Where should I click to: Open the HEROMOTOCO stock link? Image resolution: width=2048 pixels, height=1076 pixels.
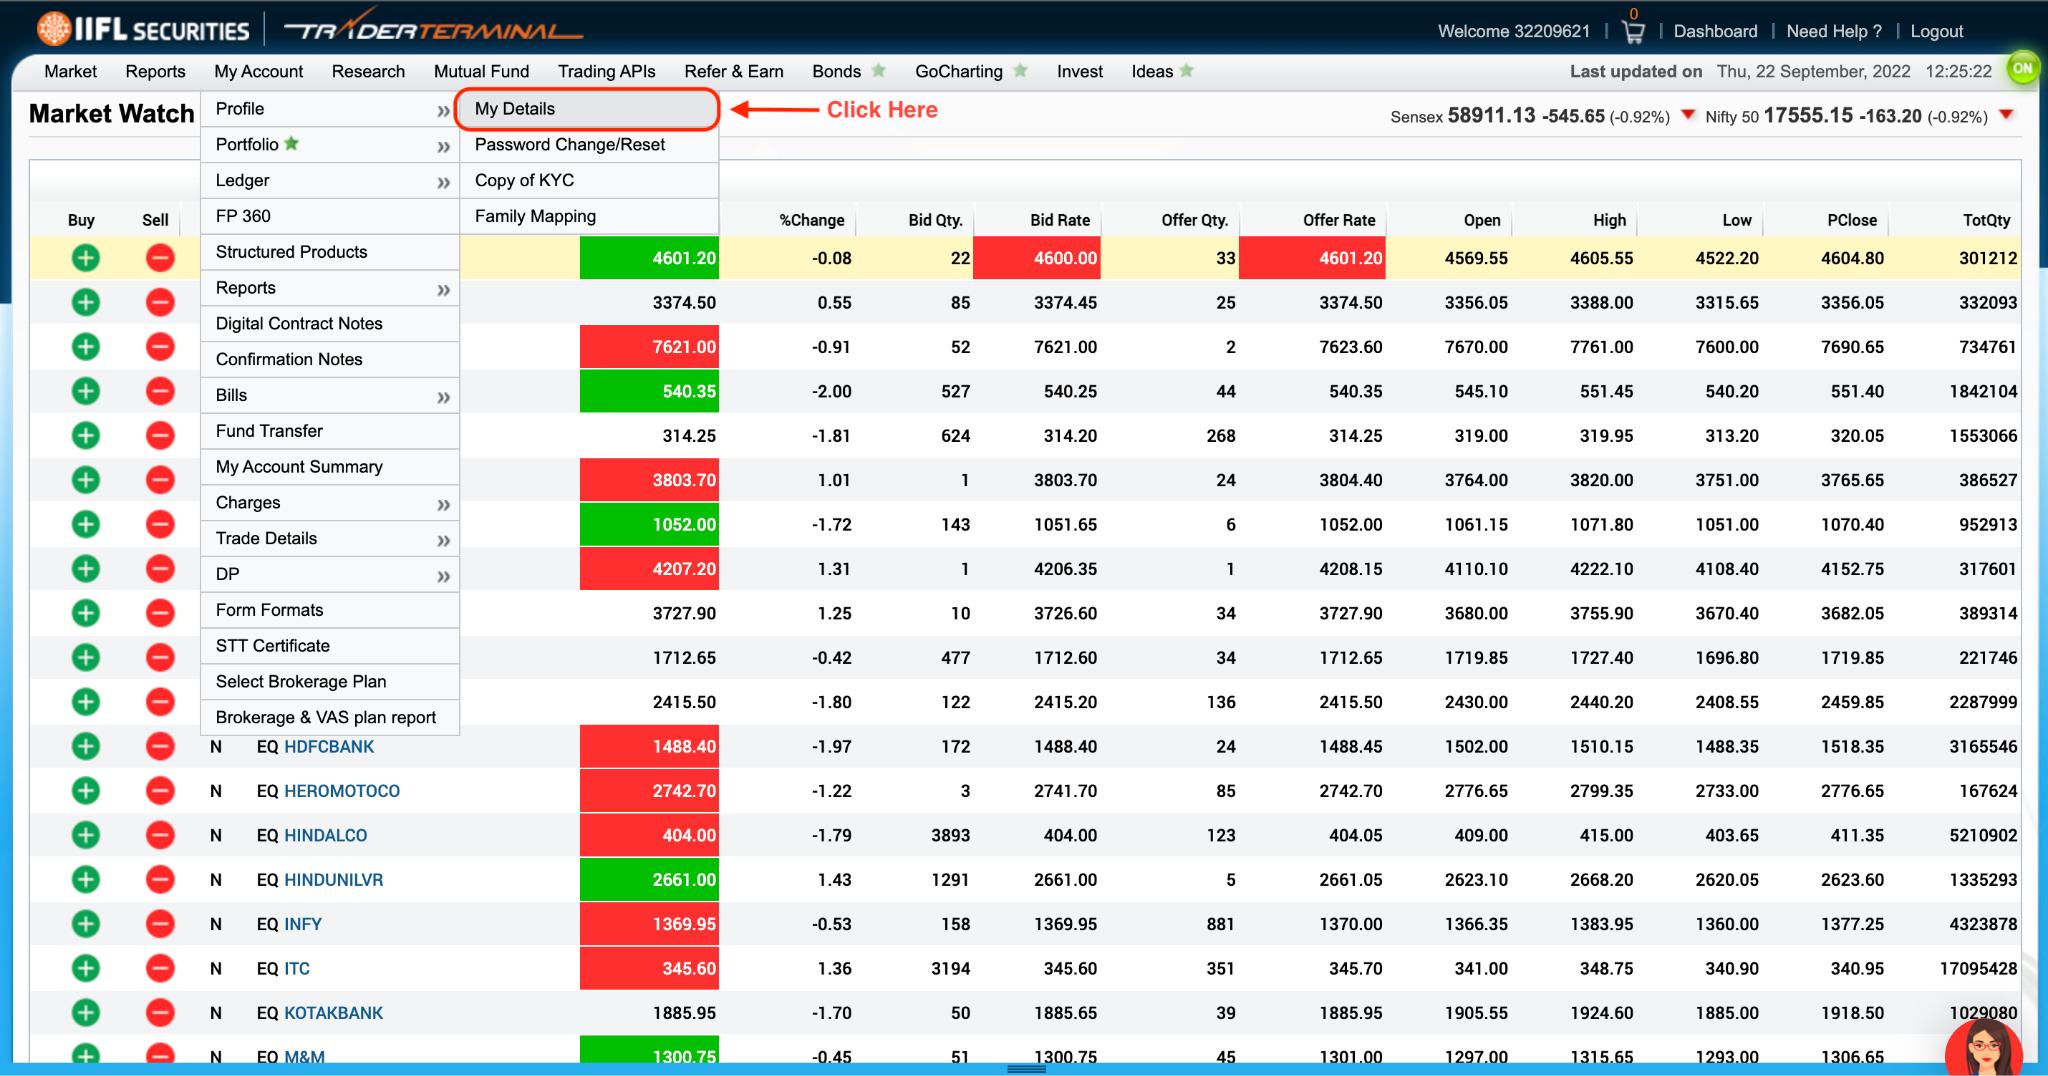pos(341,791)
